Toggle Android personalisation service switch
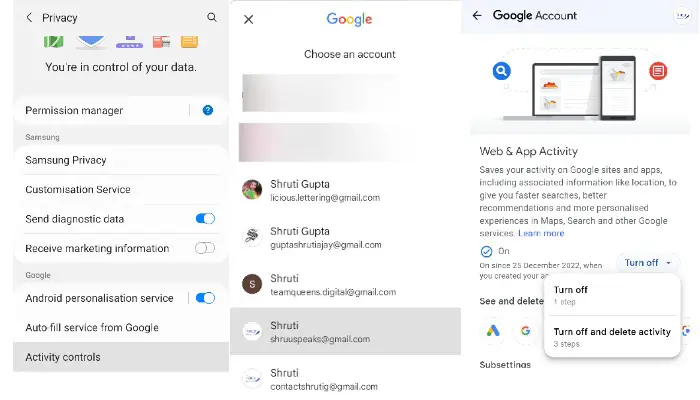The image size is (700, 400). pyautogui.click(x=205, y=298)
